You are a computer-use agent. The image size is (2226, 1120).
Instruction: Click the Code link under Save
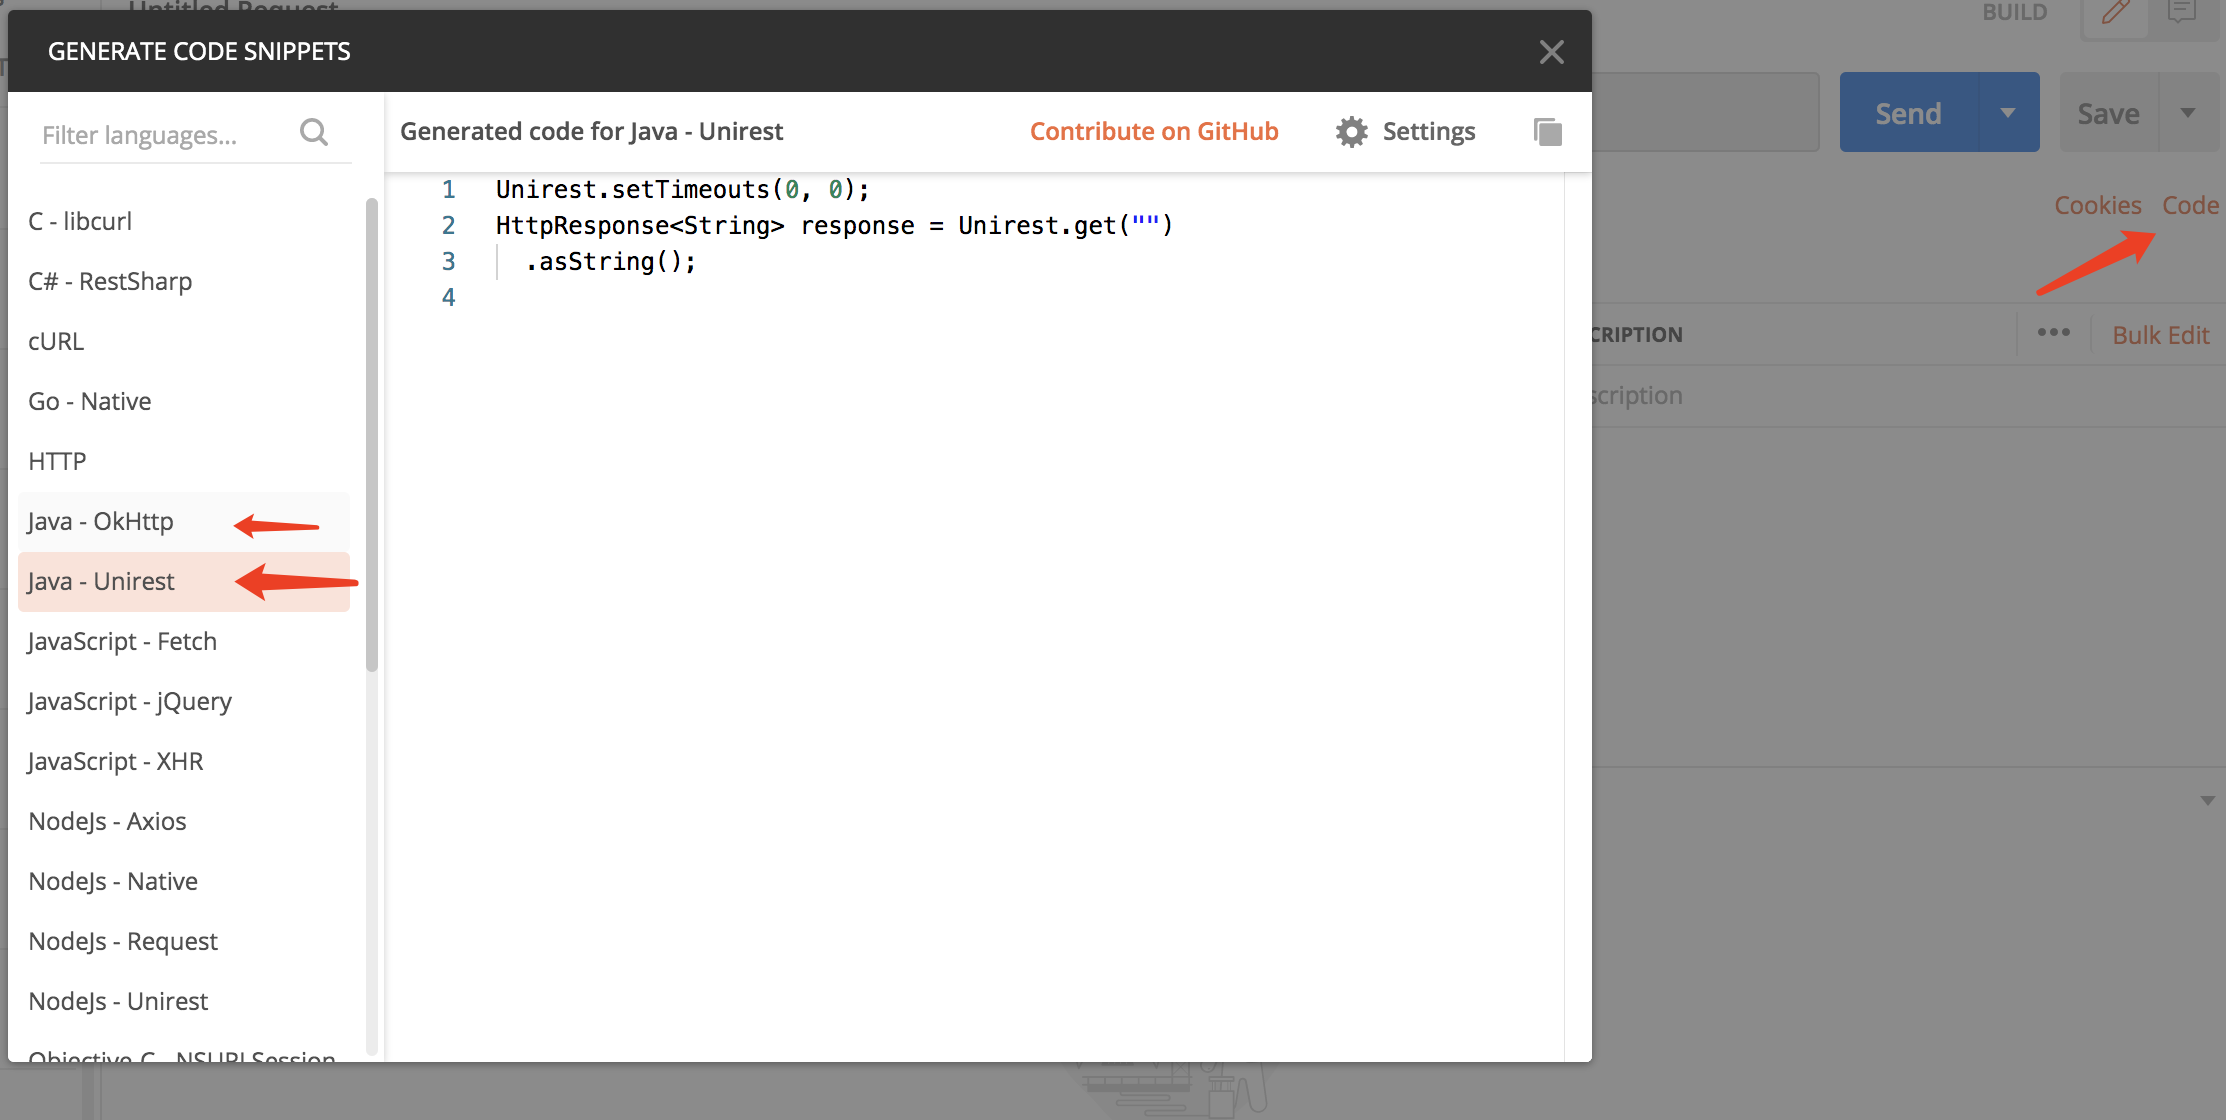coord(2189,205)
